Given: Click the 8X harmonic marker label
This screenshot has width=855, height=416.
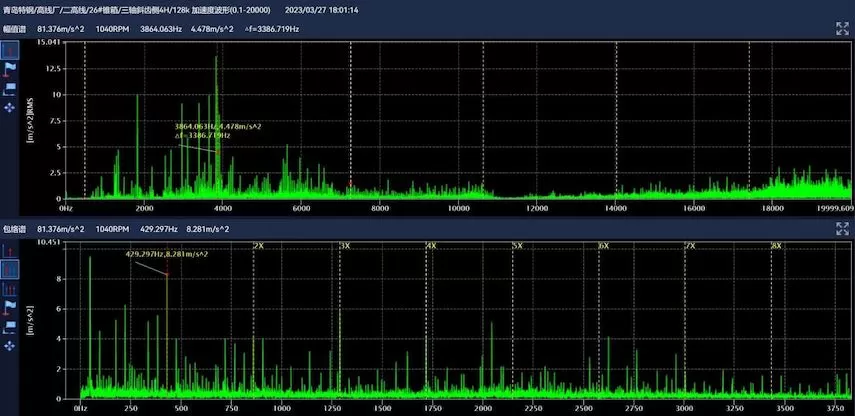Looking at the screenshot, I should coord(775,245).
